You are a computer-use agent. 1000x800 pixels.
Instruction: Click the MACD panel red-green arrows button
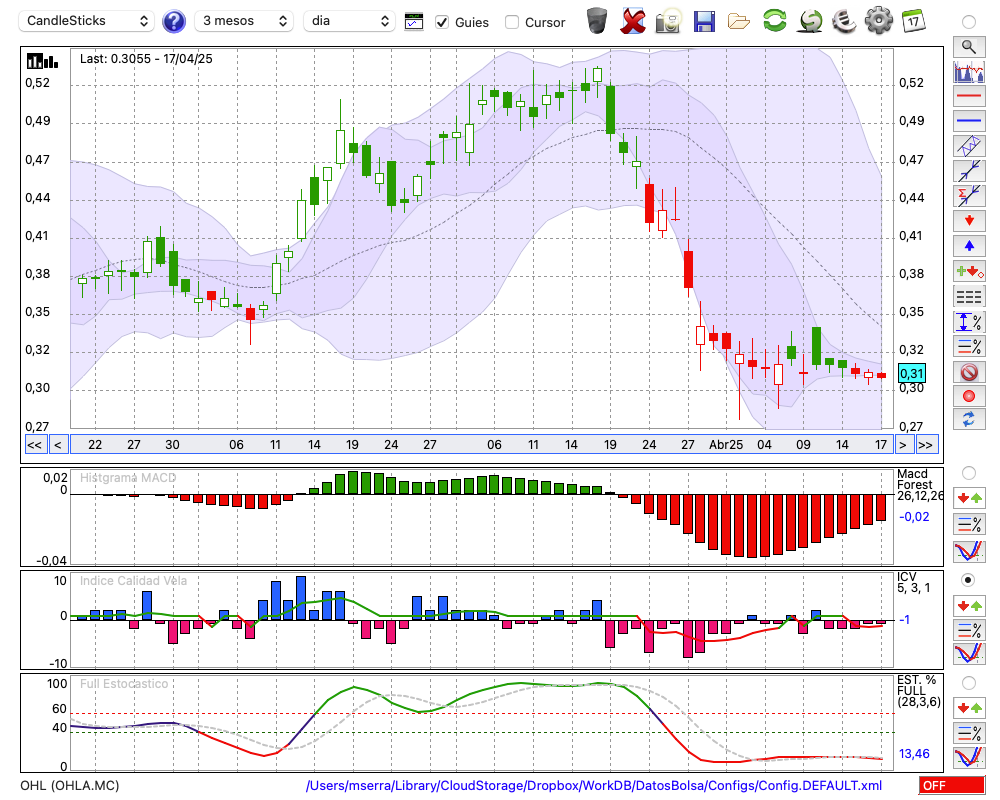point(969,498)
